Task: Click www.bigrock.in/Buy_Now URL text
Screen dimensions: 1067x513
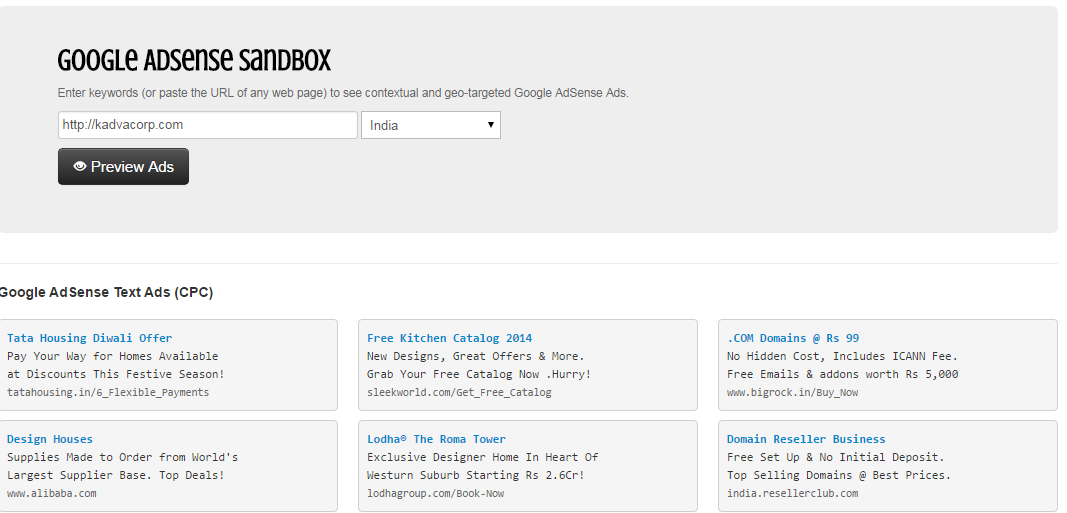Action: click(x=793, y=393)
